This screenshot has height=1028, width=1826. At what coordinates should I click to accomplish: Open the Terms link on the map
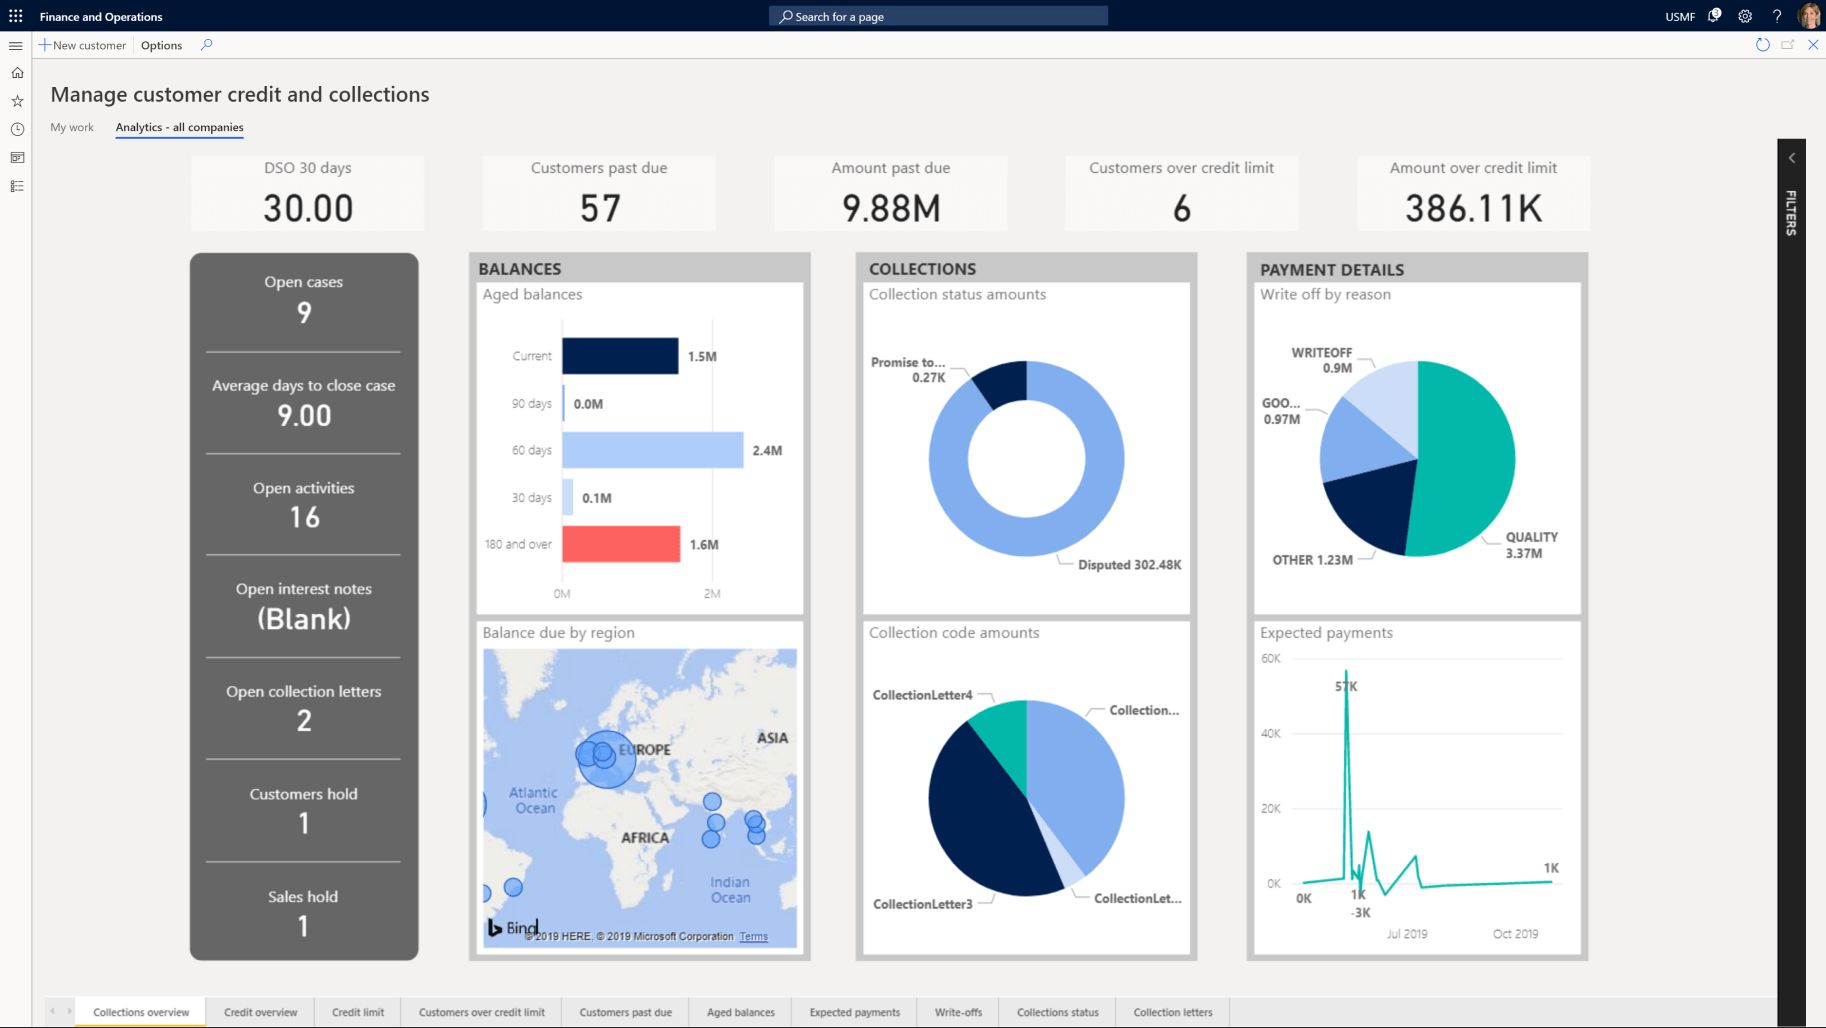coord(754,937)
